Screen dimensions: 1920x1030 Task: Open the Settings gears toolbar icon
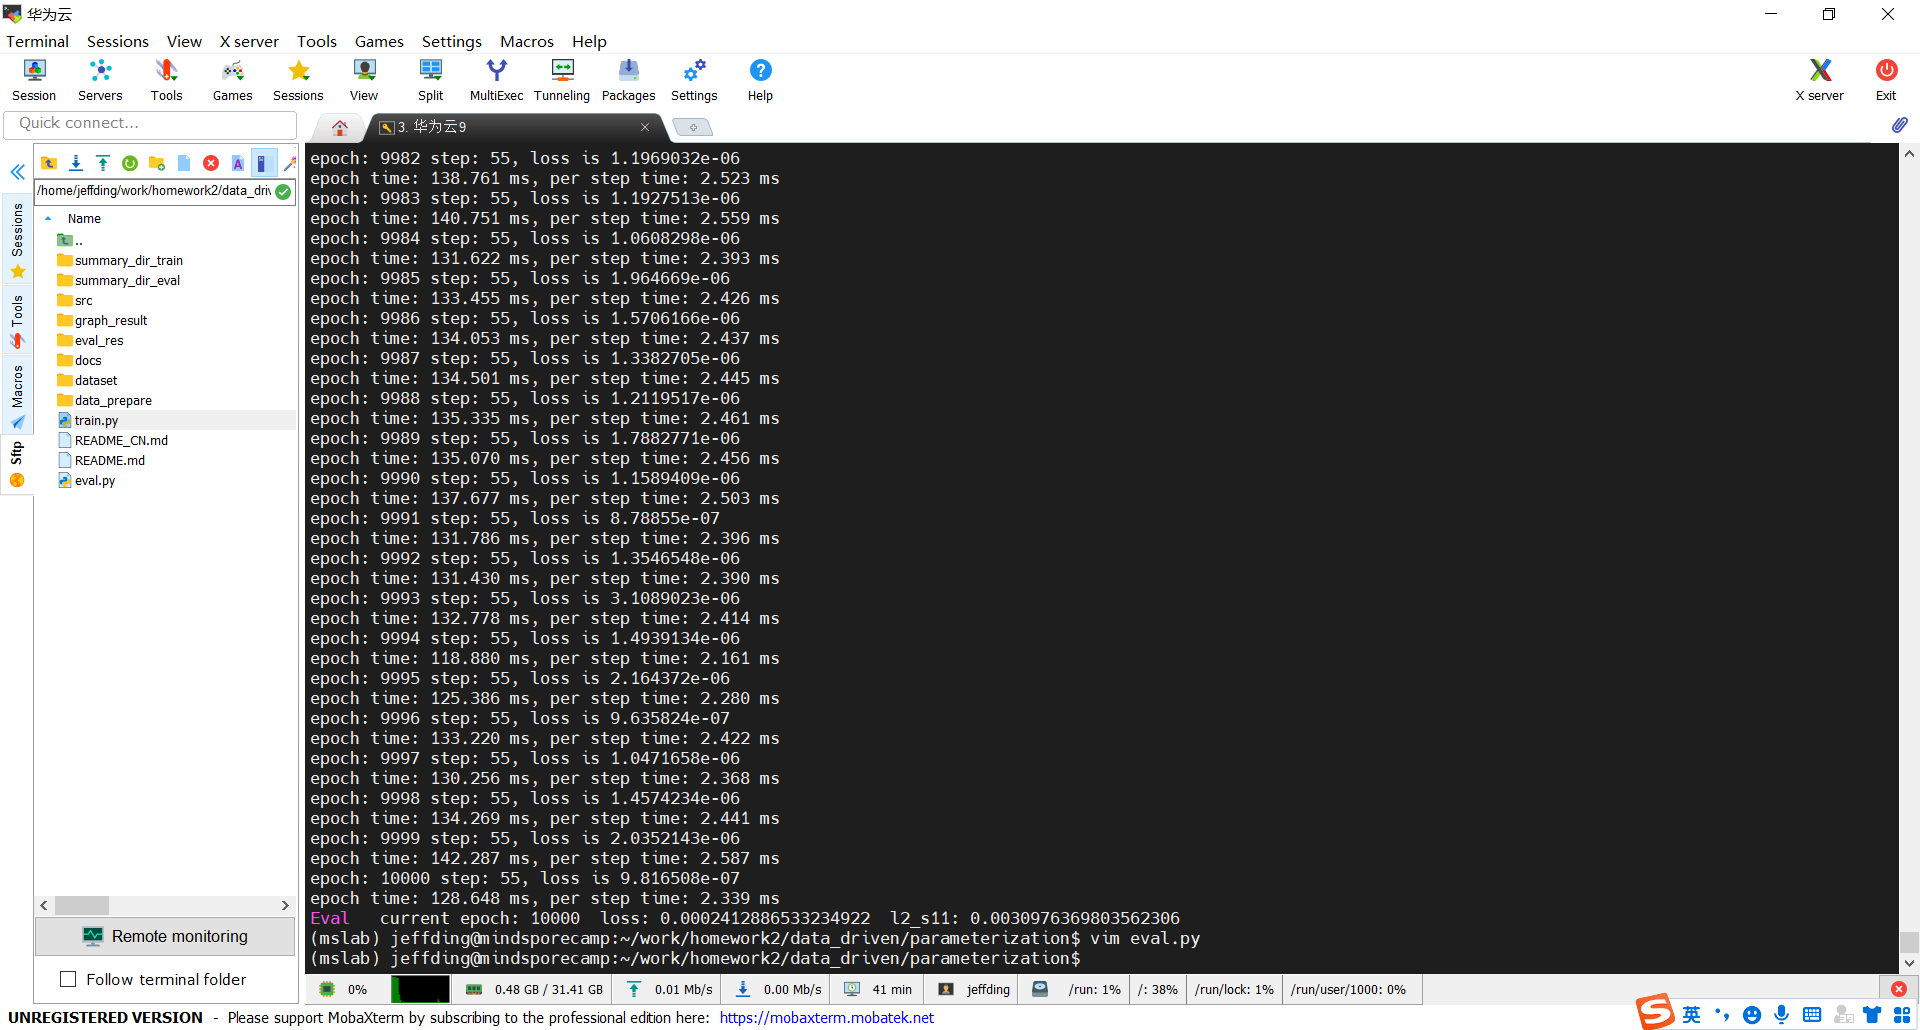pos(694,80)
